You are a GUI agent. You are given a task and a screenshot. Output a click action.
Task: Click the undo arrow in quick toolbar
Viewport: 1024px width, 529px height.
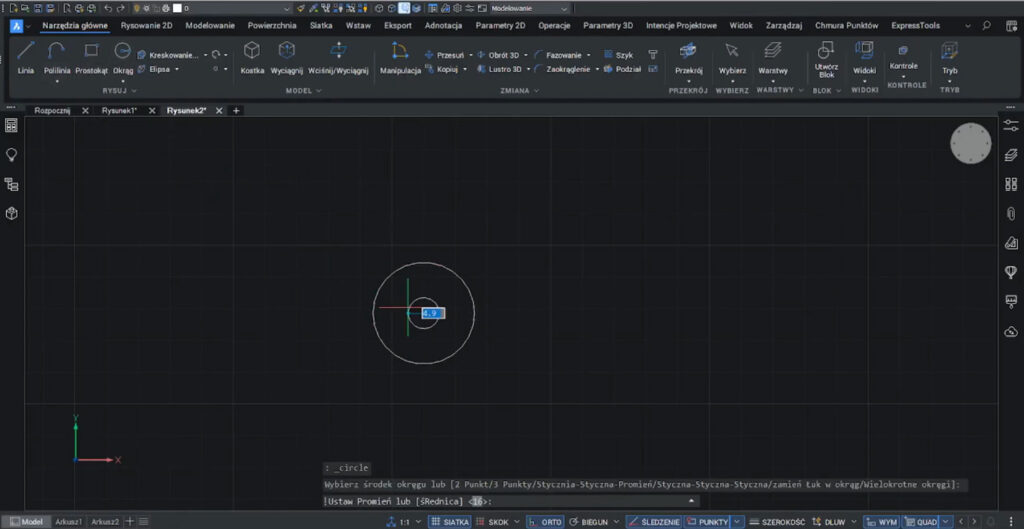[x=108, y=8]
